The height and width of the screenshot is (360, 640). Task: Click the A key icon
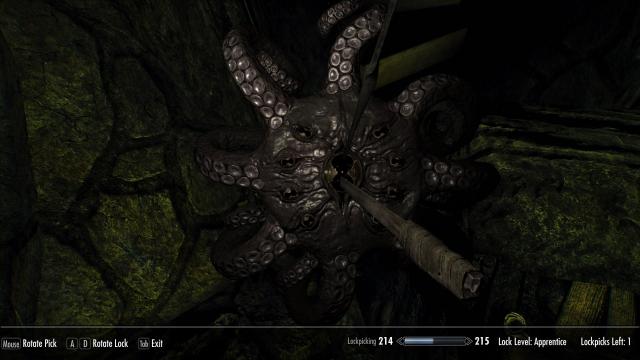[x=72, y=344]
